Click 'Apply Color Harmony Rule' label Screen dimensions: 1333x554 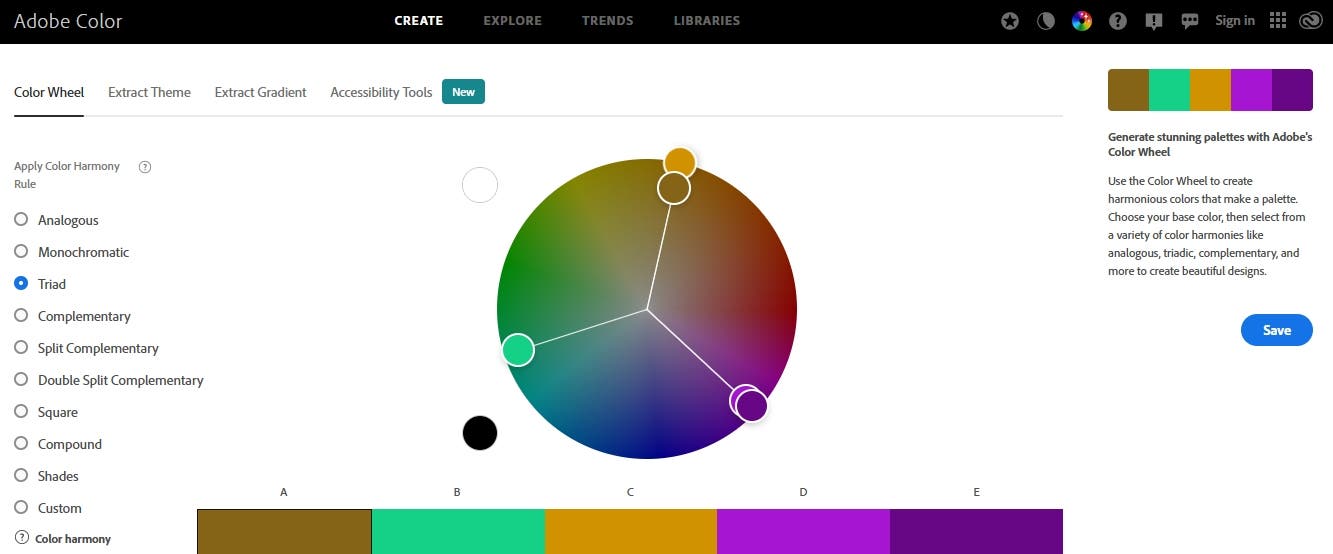(67, 175)
